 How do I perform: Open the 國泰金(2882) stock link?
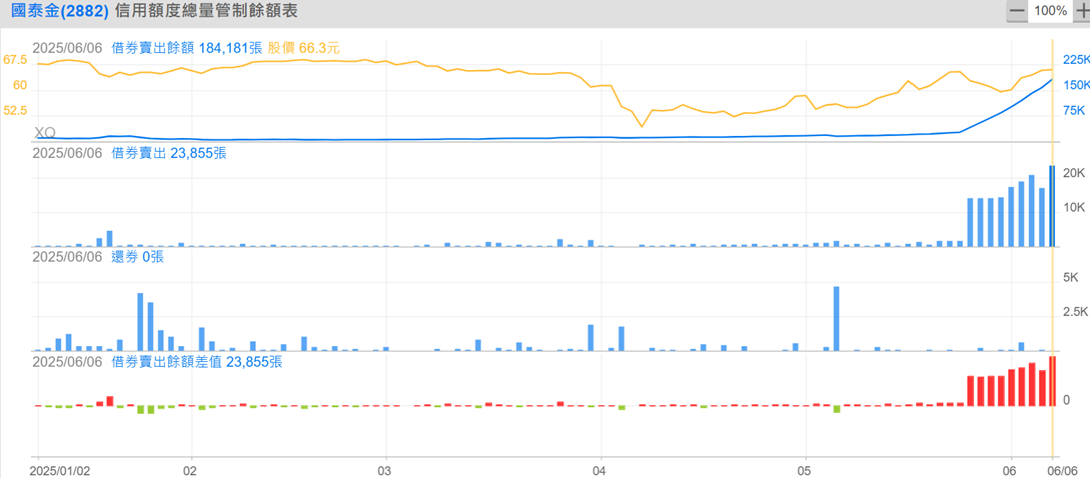tap(59, 11)
